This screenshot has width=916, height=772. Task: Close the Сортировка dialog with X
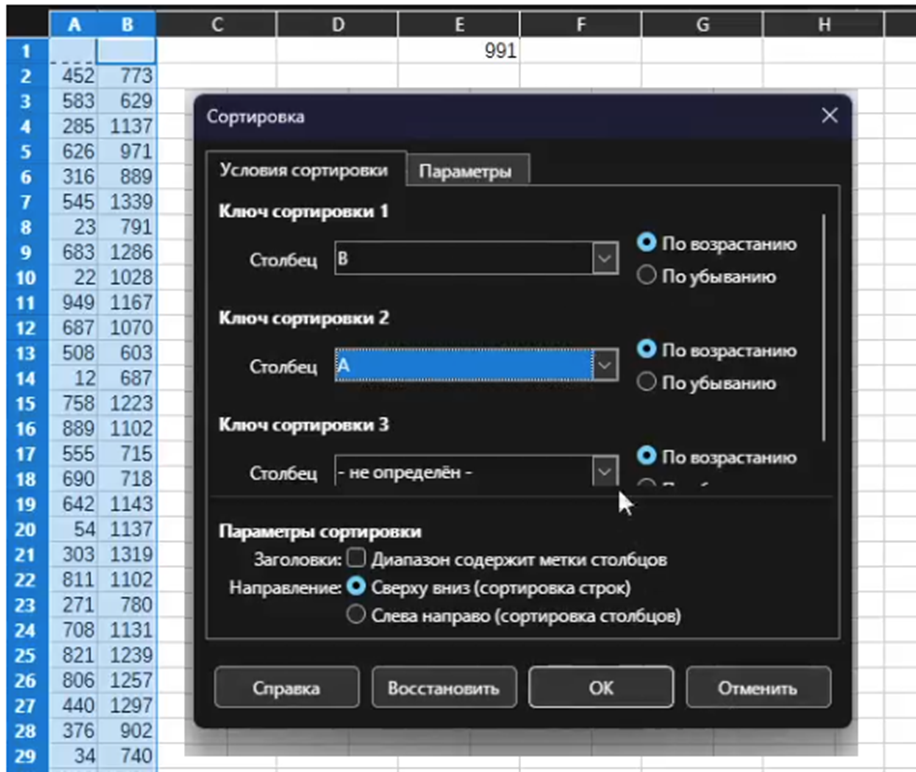828,116
